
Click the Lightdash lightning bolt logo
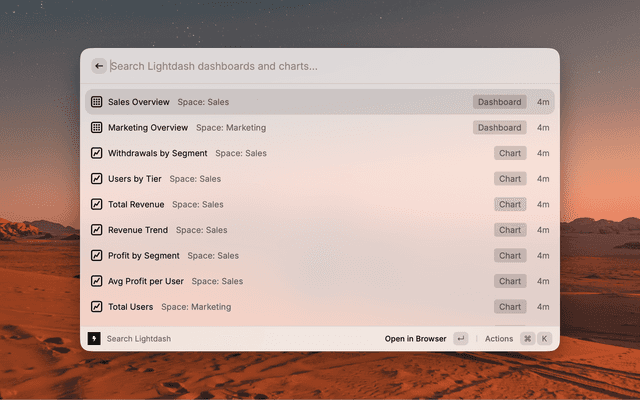(x=94, y=339)
